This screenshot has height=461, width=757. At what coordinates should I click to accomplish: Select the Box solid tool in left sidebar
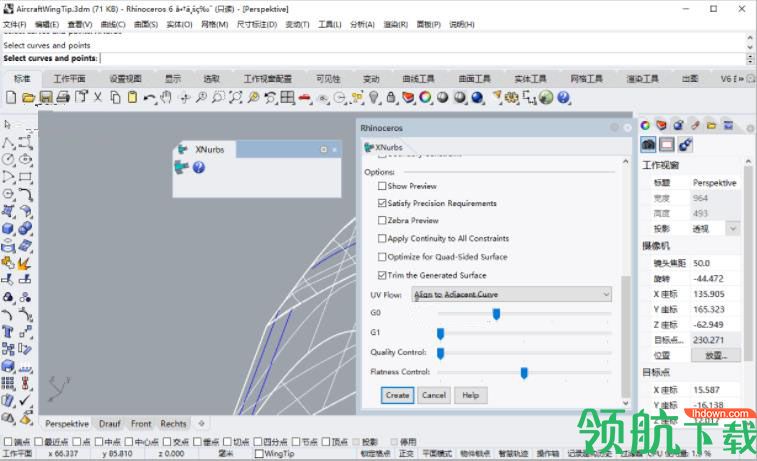click(x=8, y=228)
